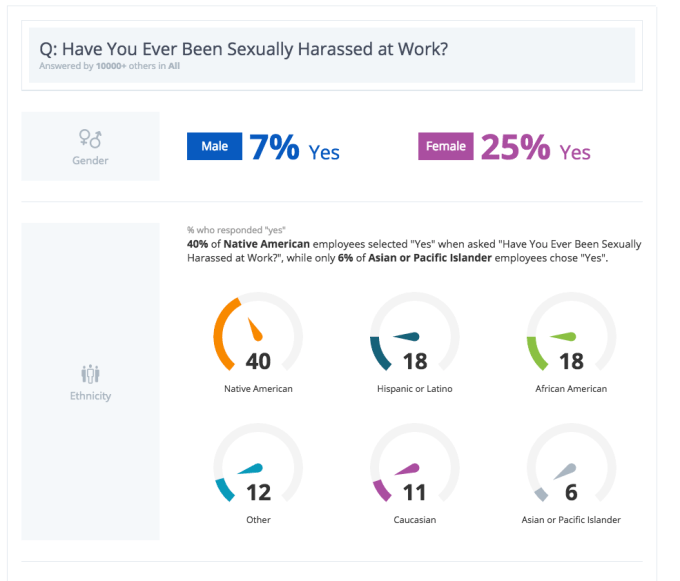Click the Other category gauge

(258, 466)
